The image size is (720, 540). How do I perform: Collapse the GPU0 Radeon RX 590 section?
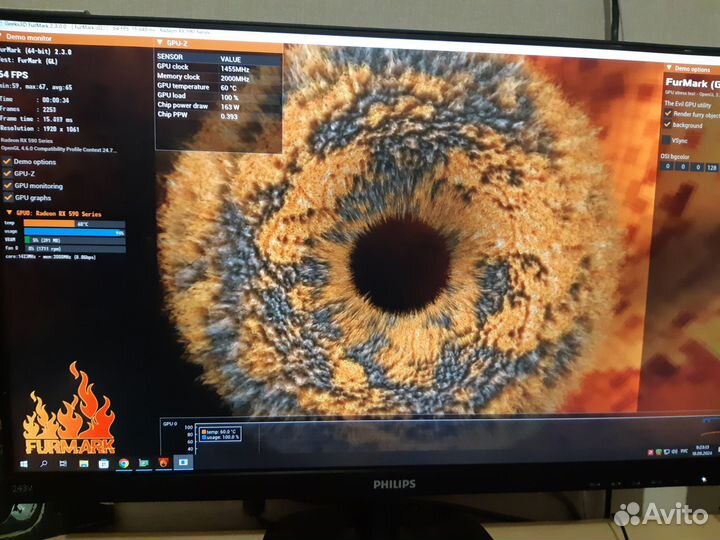click(7, 212)
